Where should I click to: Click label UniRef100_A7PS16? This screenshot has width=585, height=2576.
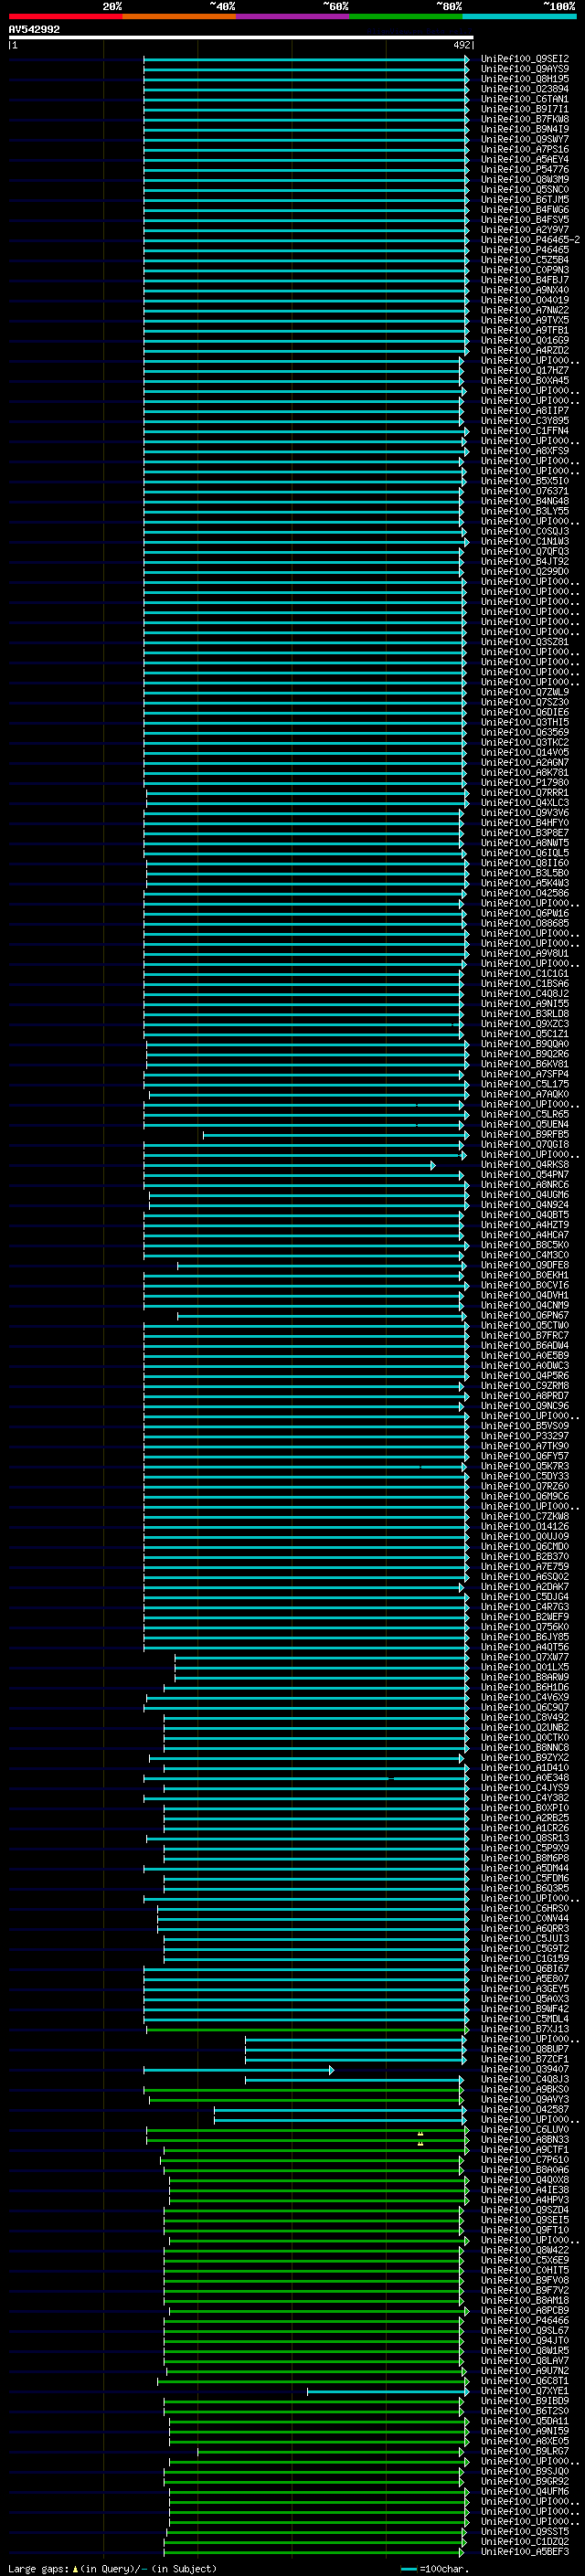click(x=524, y=149)
